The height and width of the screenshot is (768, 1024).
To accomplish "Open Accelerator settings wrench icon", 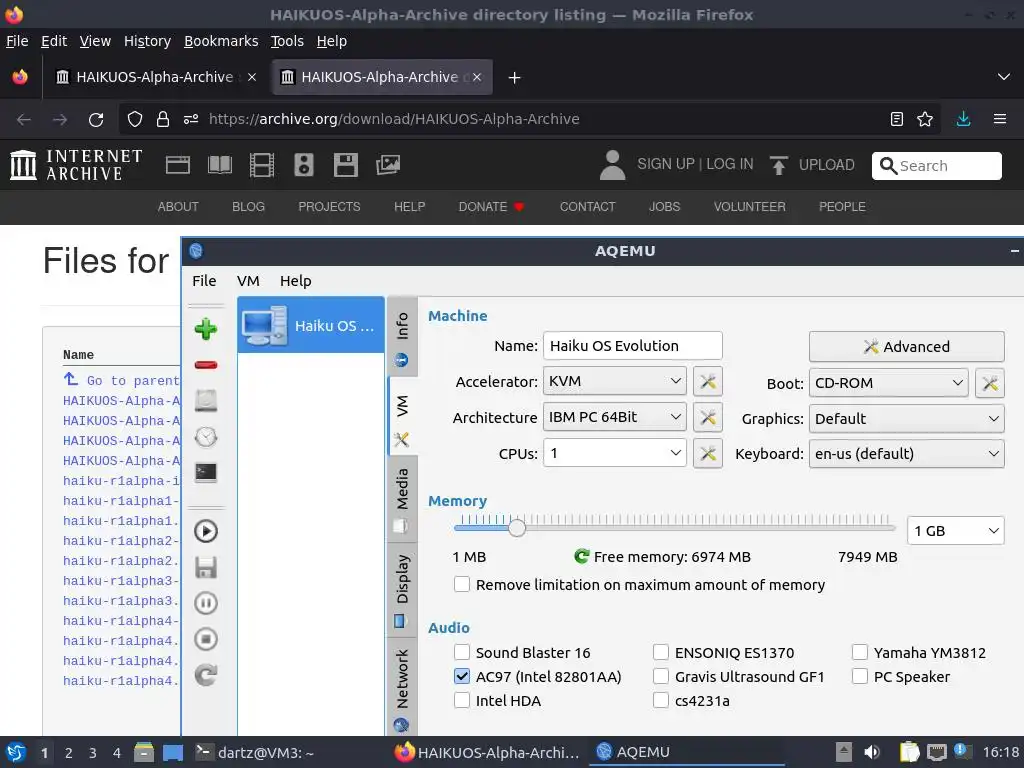I will click(x=708, y=381).
